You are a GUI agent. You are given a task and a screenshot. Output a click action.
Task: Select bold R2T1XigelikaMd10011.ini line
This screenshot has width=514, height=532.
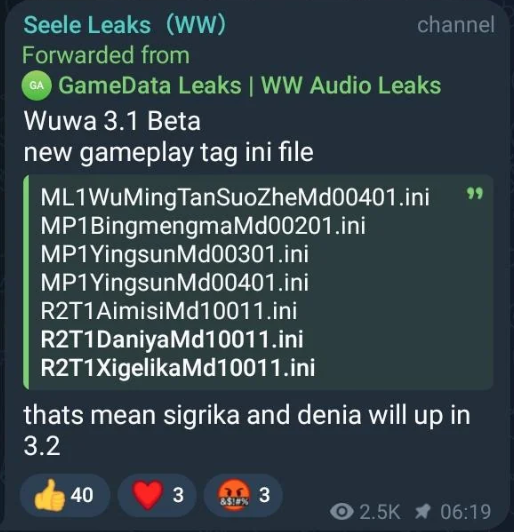[178, 367]
